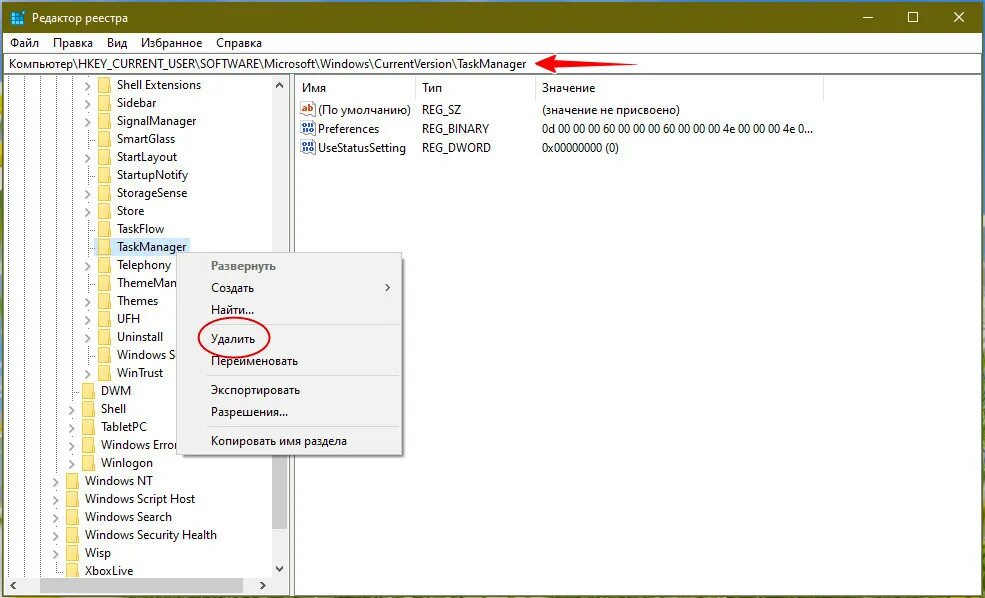
Task: Click the tree horizontal scrollbar right arrow
Action: click(x=263, y=585)
